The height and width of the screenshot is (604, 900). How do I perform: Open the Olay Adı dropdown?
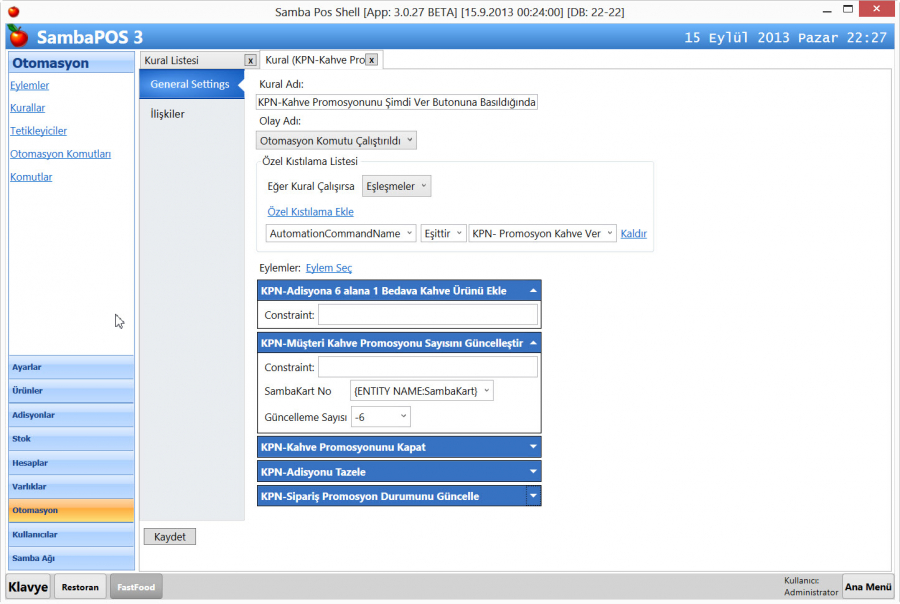(336, 141)
